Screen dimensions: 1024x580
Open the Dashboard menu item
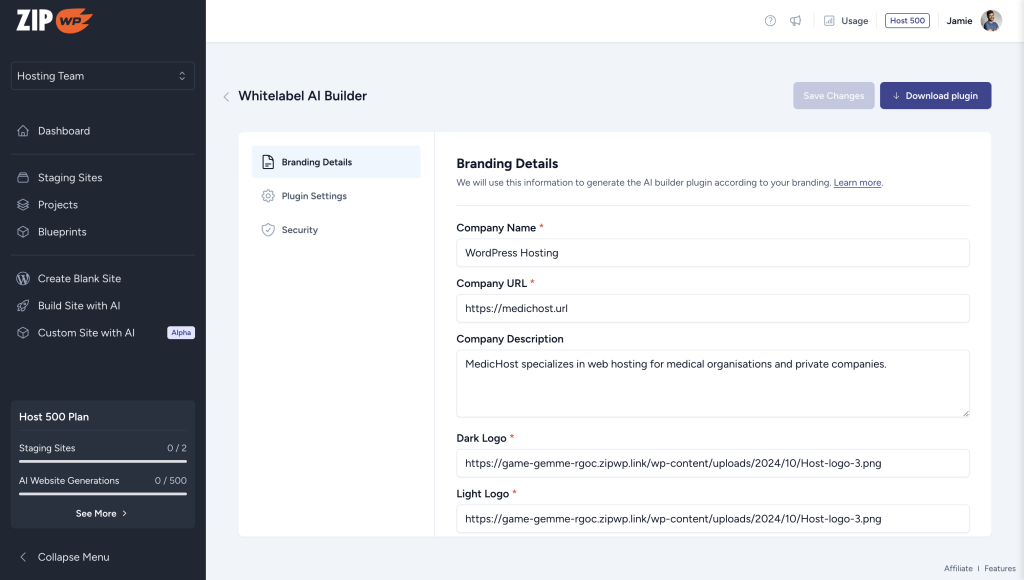[64, 131]
